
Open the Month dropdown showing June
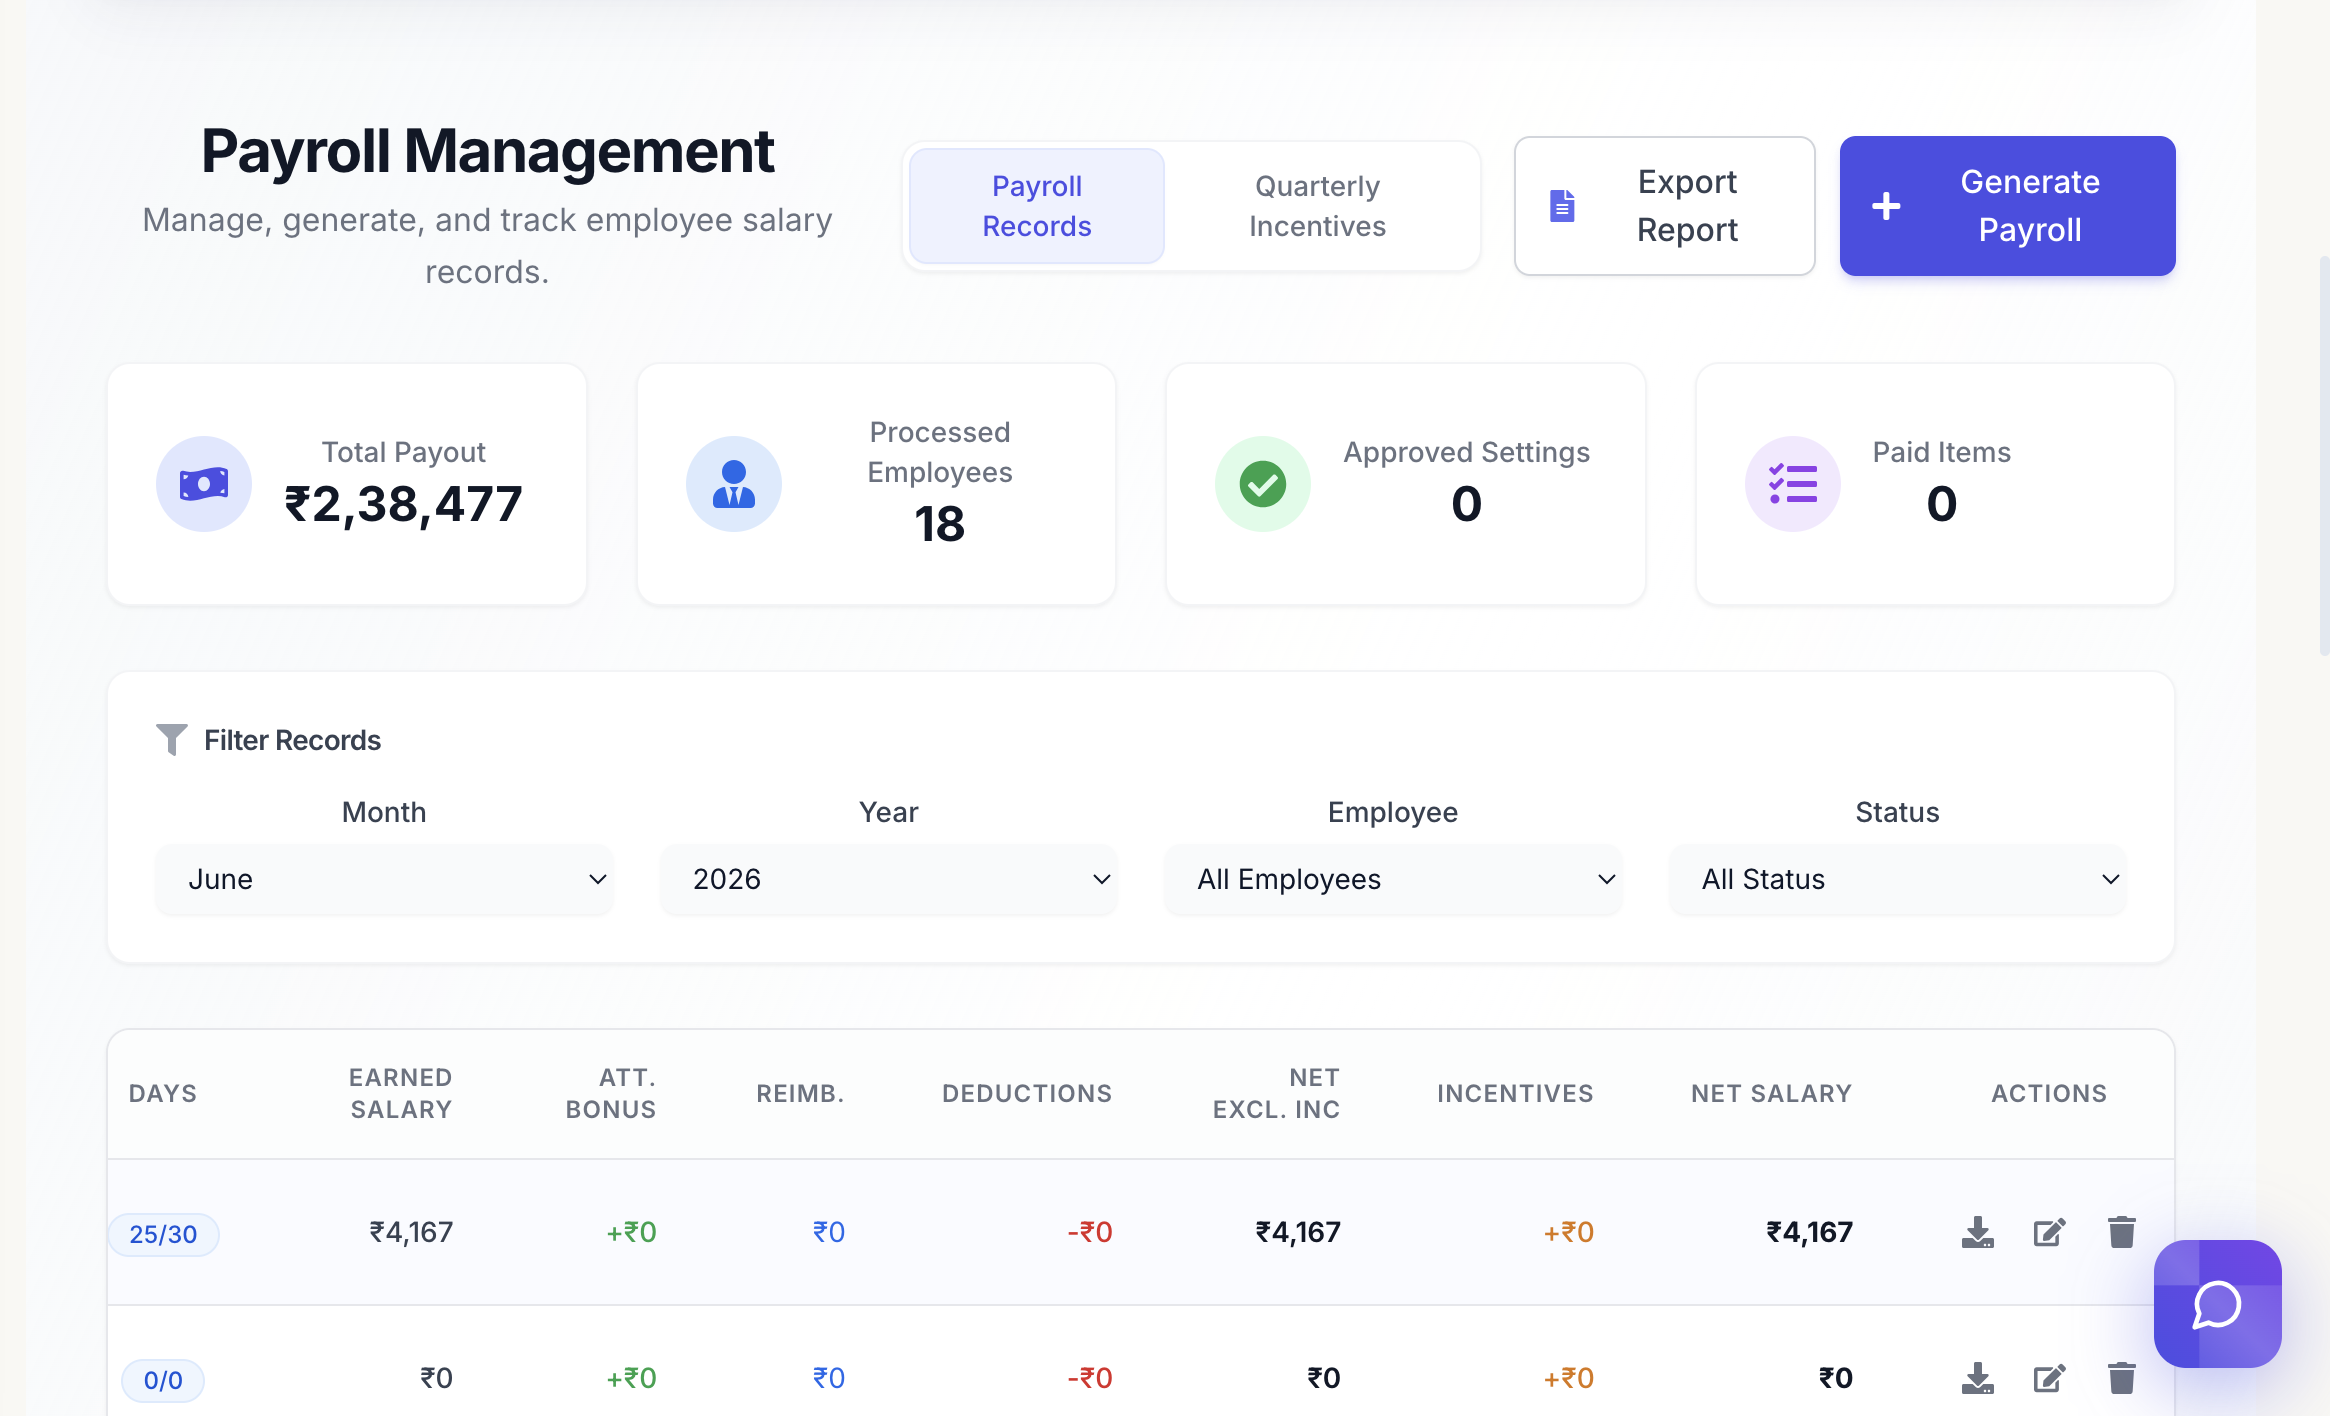[384, 880]
